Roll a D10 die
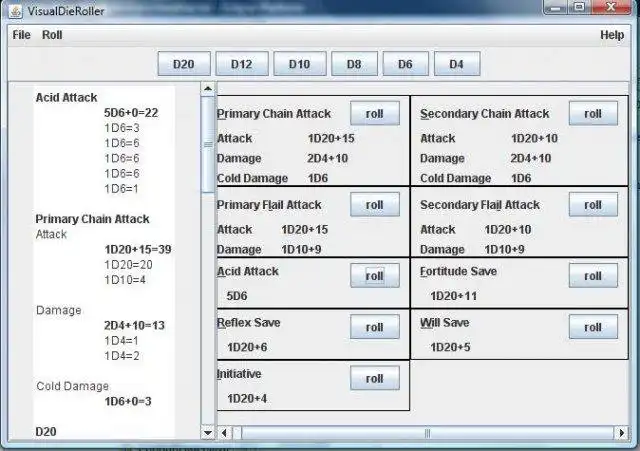 pos(300,64)
